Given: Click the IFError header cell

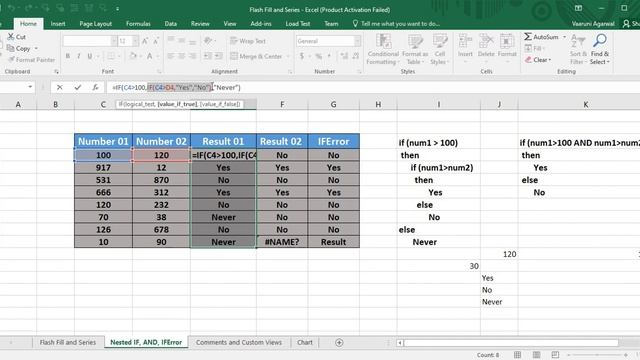Looking at the screenshot, I should click(x=333, y=141).
